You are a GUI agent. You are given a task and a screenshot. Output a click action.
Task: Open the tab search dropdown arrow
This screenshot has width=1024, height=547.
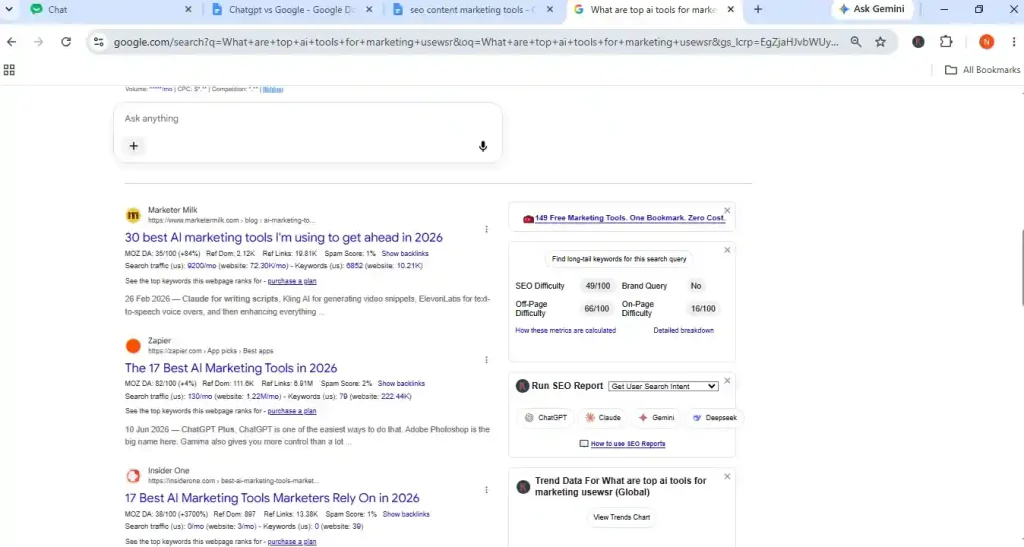[x=9, y=9]
